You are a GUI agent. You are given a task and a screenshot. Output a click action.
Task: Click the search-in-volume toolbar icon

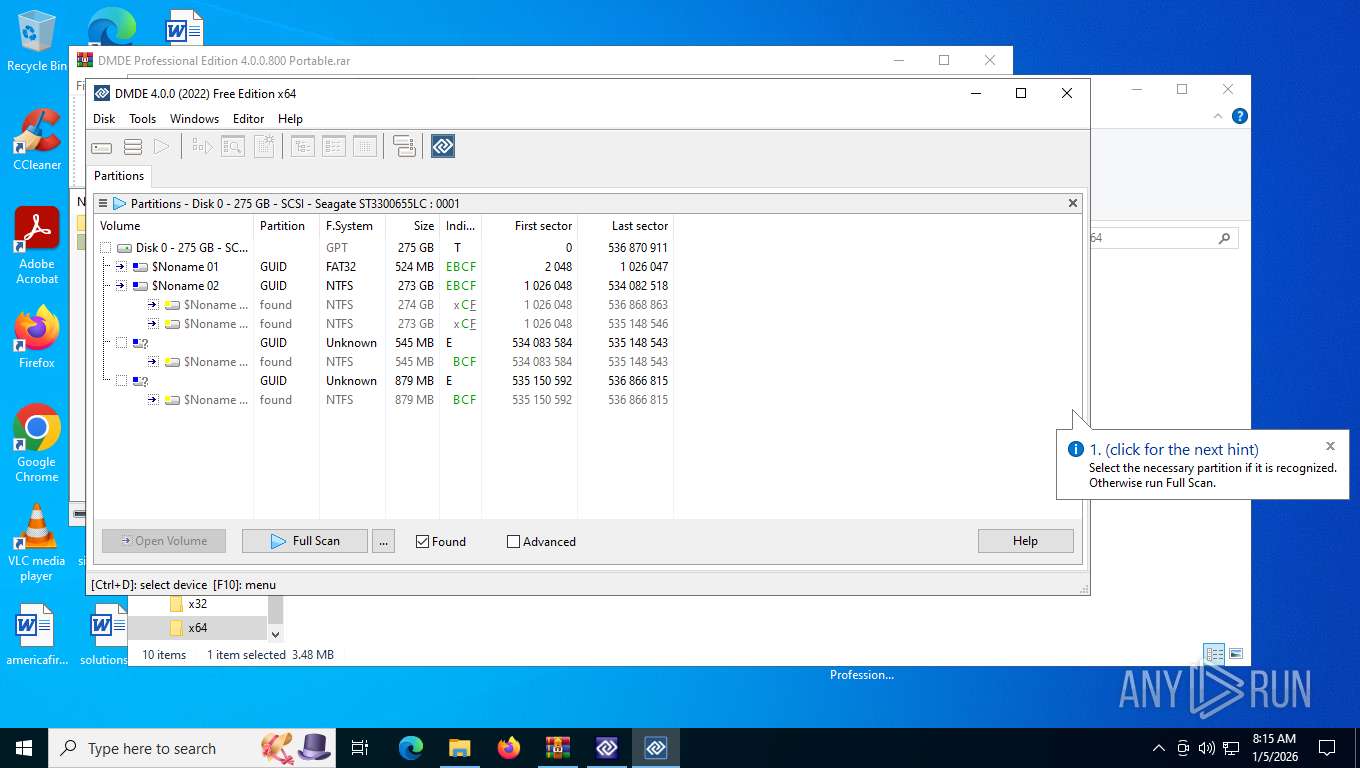click(x=233, y=147)
